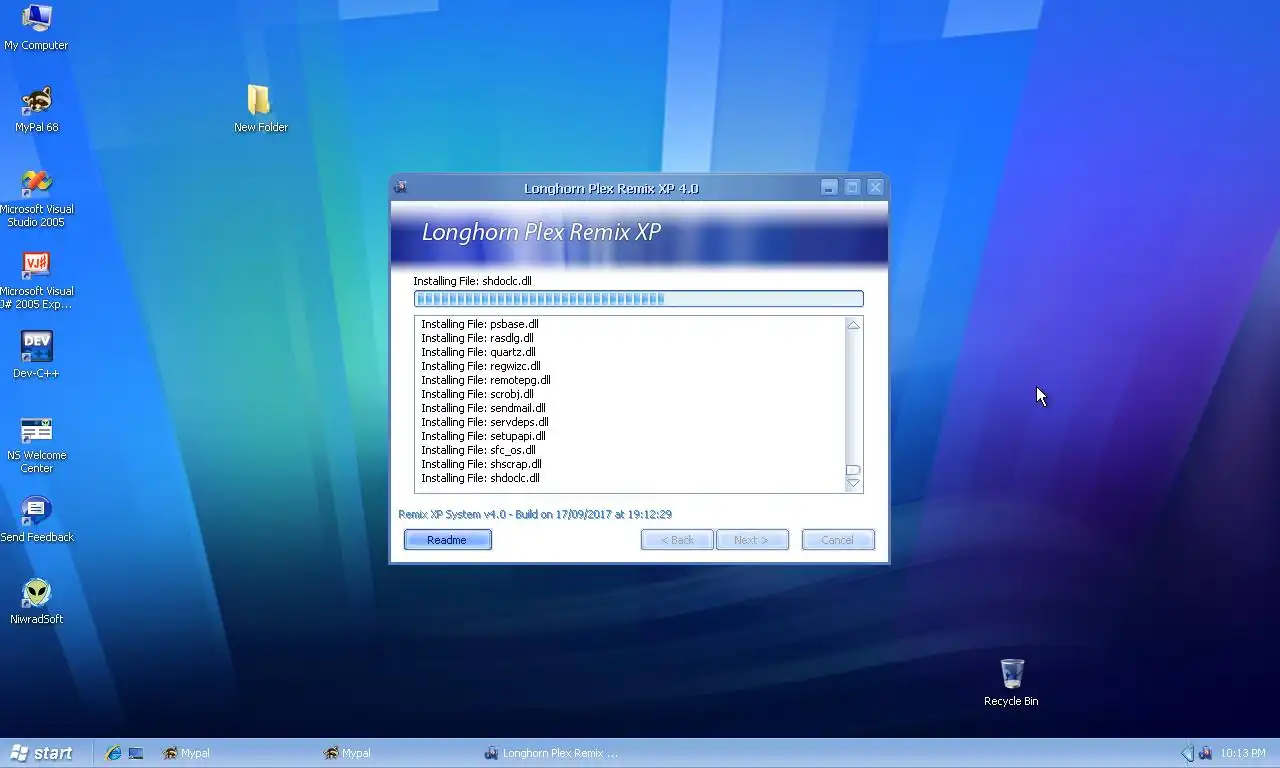The height and width of the screenshot is (768, 1280).
Task: Select 'Installing File: psbase.dll' line
Action: click(480, 324)
